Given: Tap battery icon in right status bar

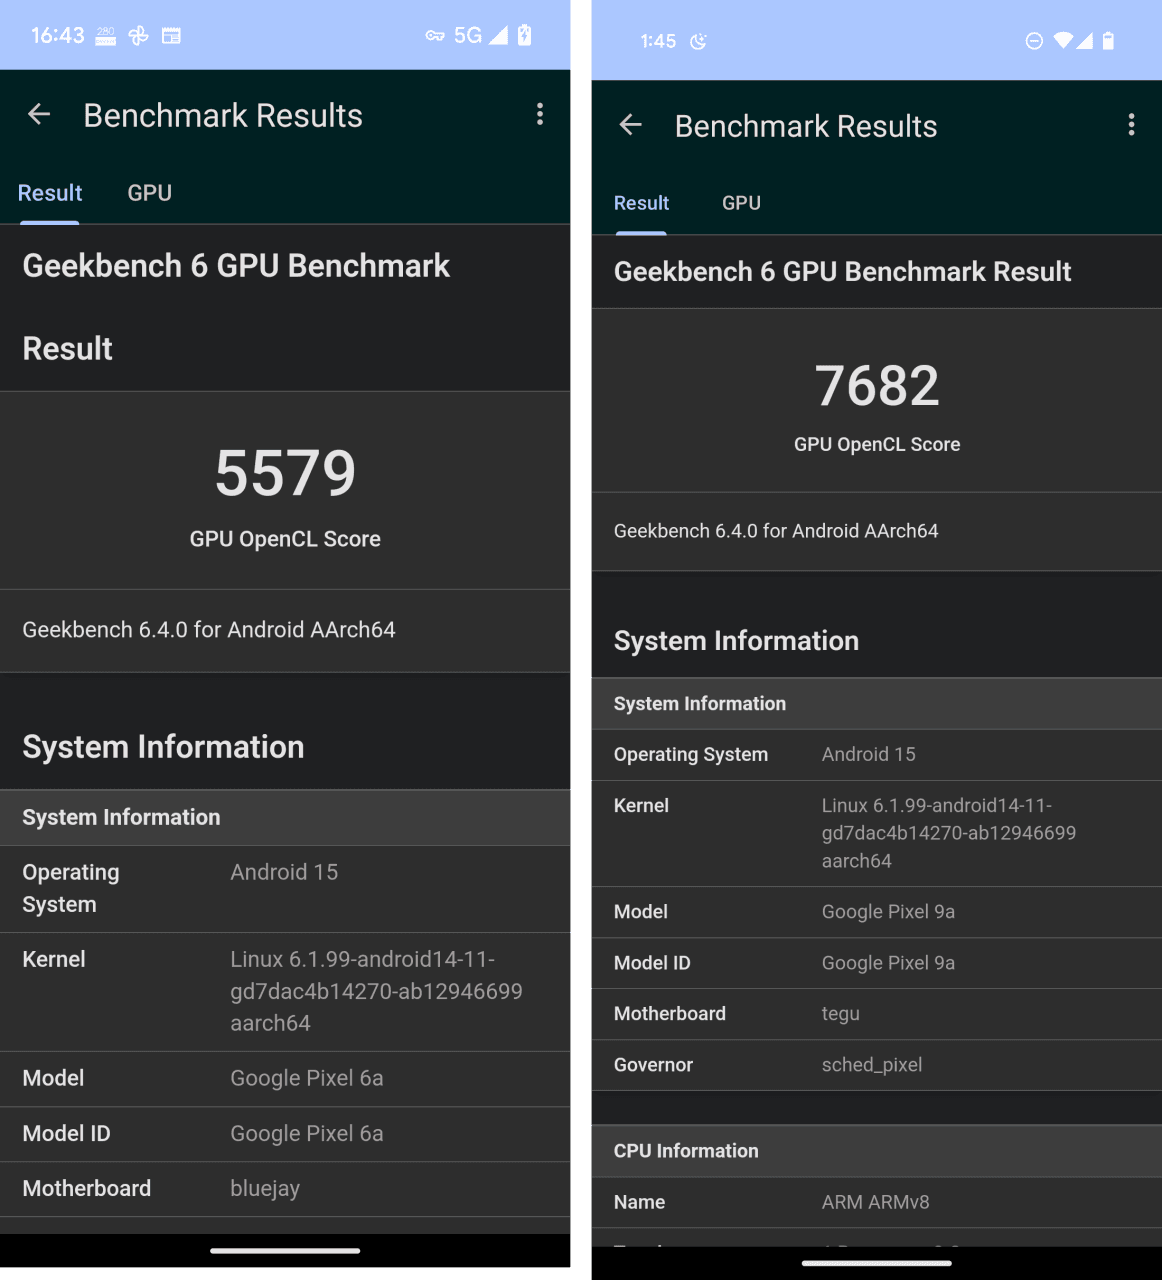Looking at the screenshot, I should point(1108,40).
